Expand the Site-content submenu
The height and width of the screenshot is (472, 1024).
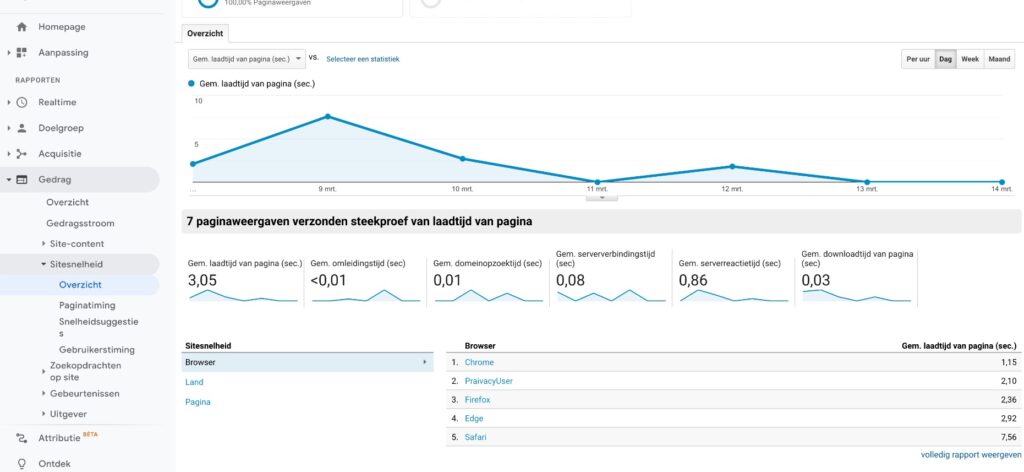(44, 244)
